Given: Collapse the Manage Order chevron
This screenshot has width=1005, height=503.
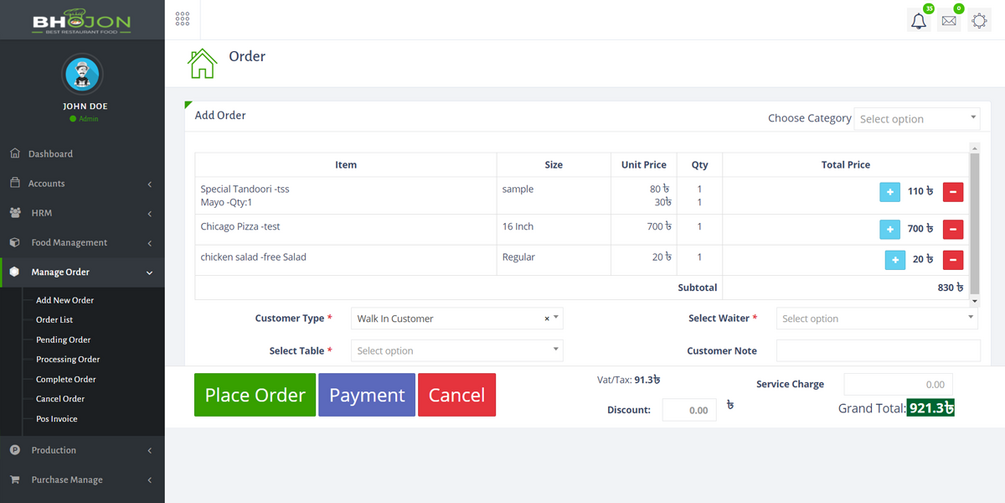Looking at the screenshot, I should coord(149,273).
